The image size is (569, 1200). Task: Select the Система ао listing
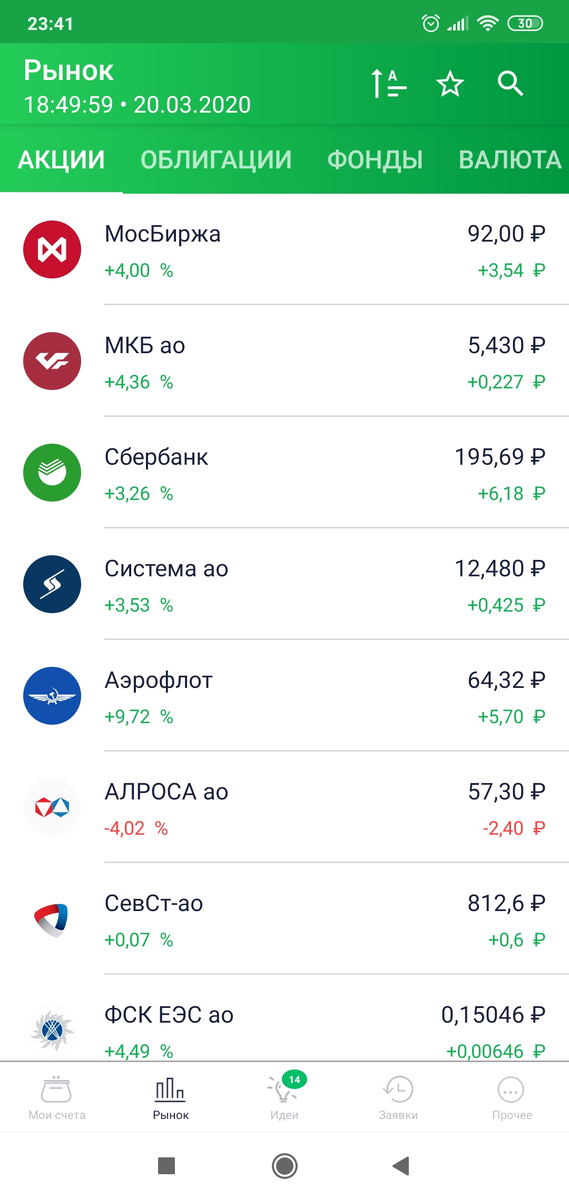(284, 585)
